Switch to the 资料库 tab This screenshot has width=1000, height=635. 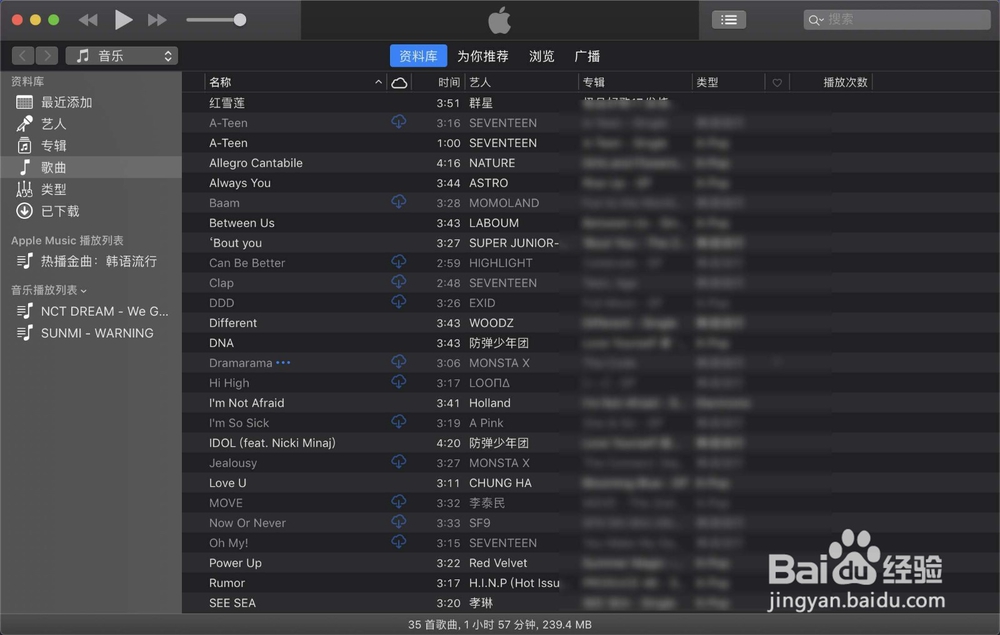418,55
